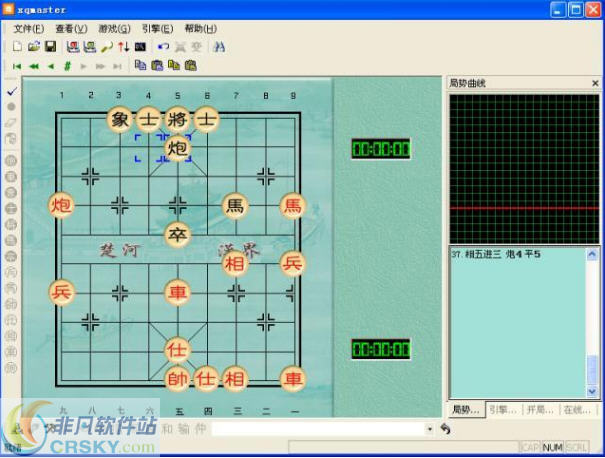Image resolution: width=605 pixels, height=458 pixels.
Task: Click the greyed single step forward arrow
Action: 83,66
